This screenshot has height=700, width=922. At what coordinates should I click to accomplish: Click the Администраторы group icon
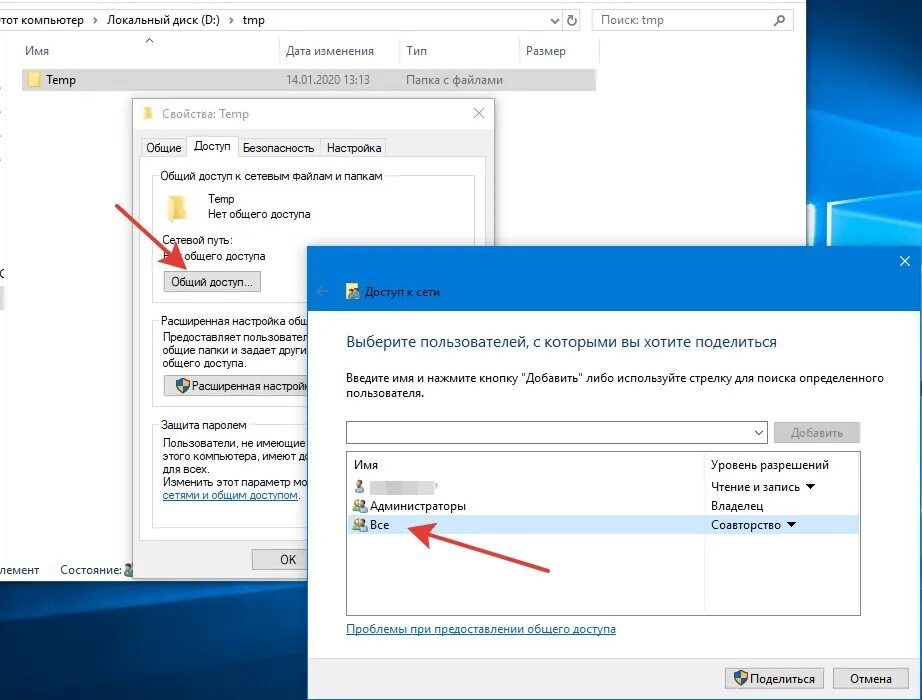pyautogui.click(x=359, y=505)
